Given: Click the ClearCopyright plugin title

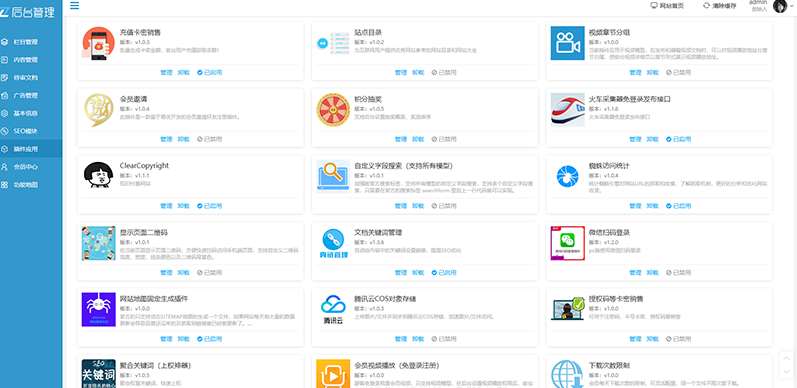Looking at the screenshot, I should (x=144, y=166).
